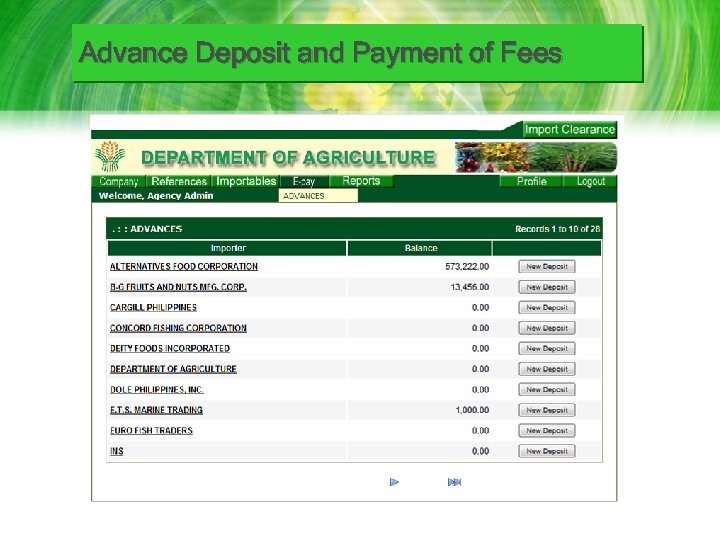The height and width of the screenshot is (540, 720).
Task: Click Logout in the navigation bar
Action: [x=591, y=181]
